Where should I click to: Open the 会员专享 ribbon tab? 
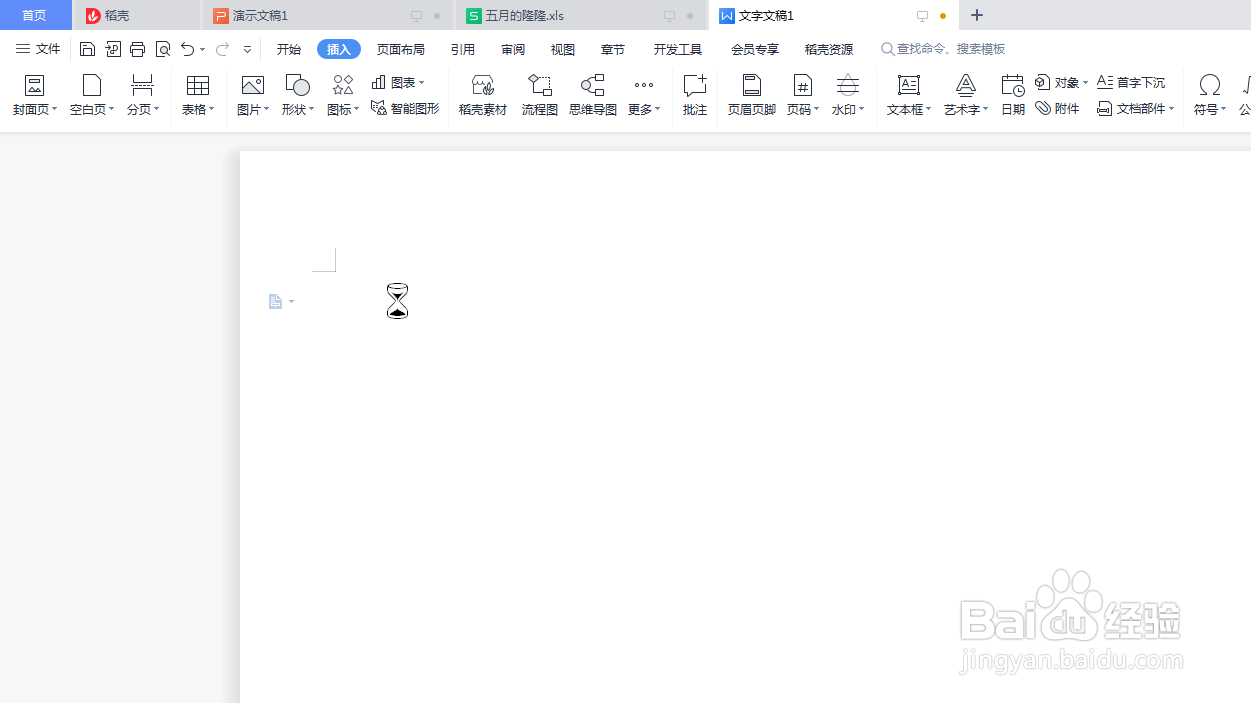(x=755, y=49)
